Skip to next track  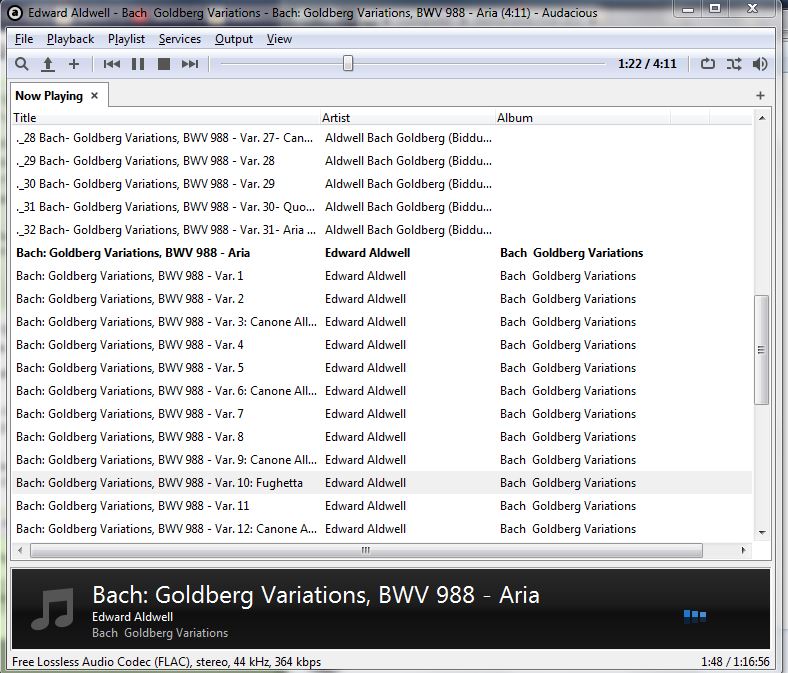click(190, 64)
